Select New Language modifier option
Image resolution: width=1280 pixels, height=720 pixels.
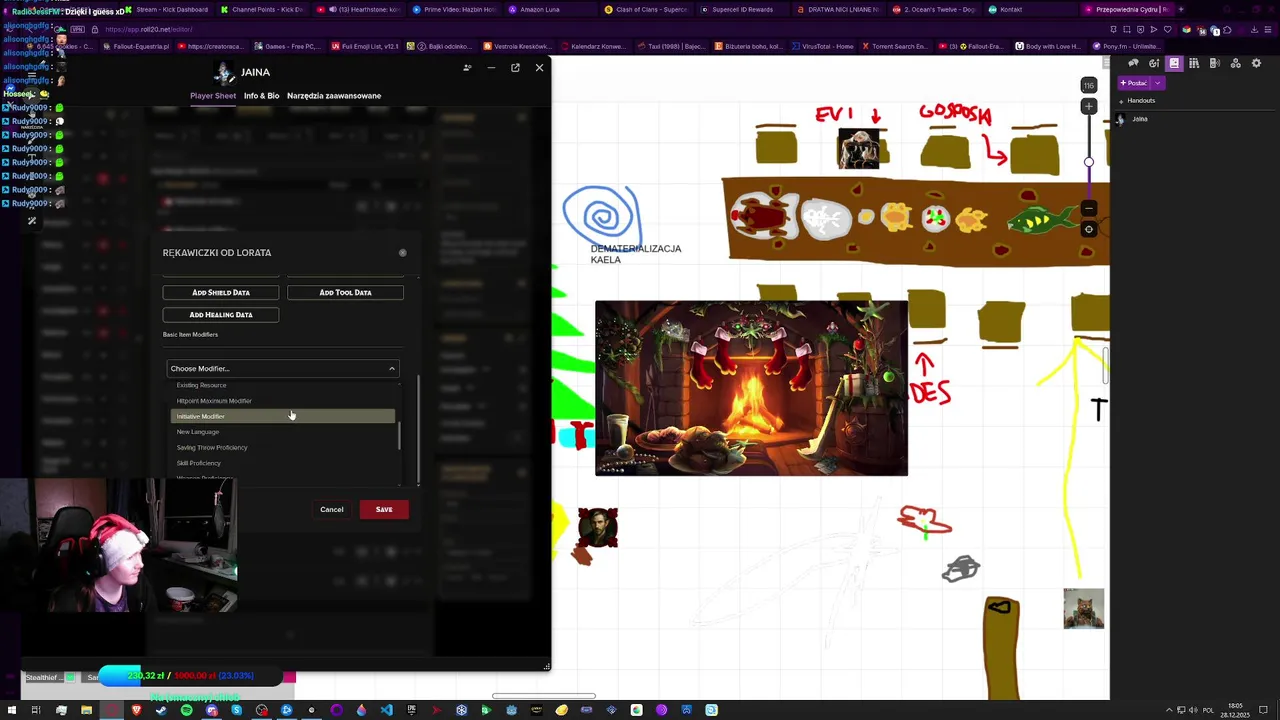pyautogui.click(x=284, y=432)
